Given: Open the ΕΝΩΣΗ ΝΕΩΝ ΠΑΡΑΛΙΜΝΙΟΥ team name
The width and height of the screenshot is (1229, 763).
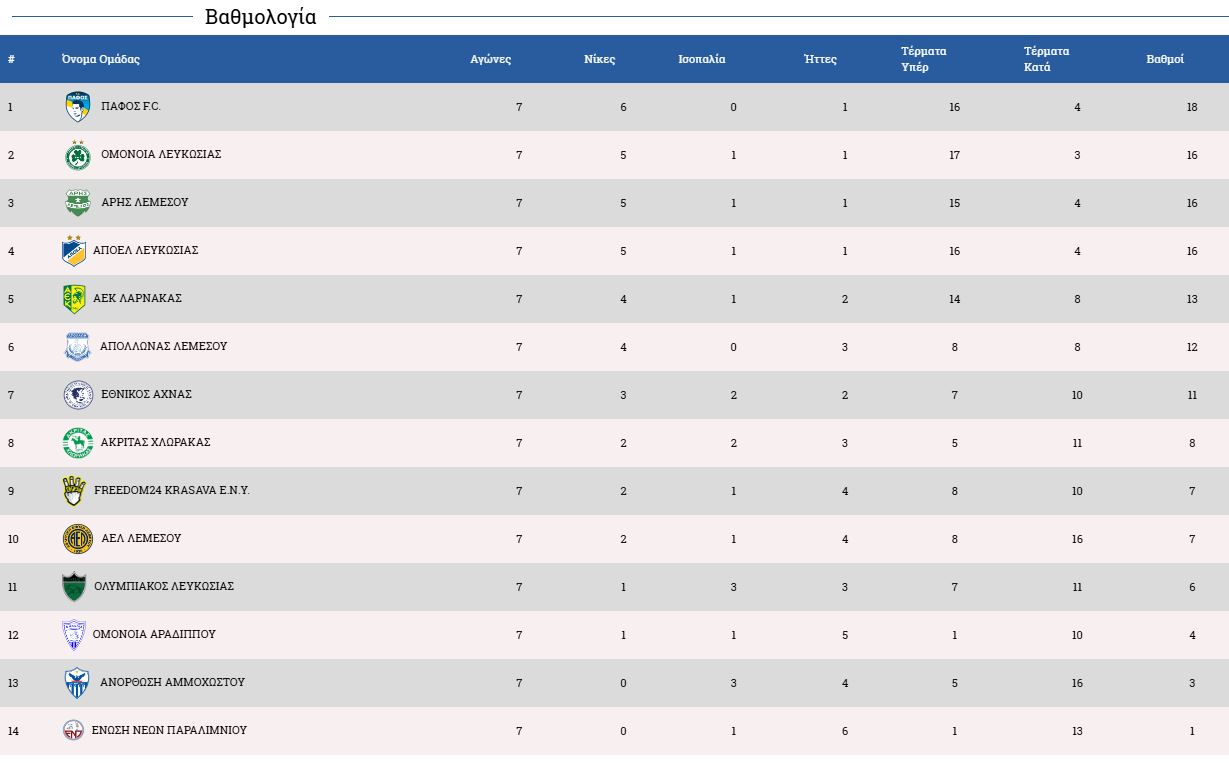Looking at the screenshot, I should [x=169, y=730].
